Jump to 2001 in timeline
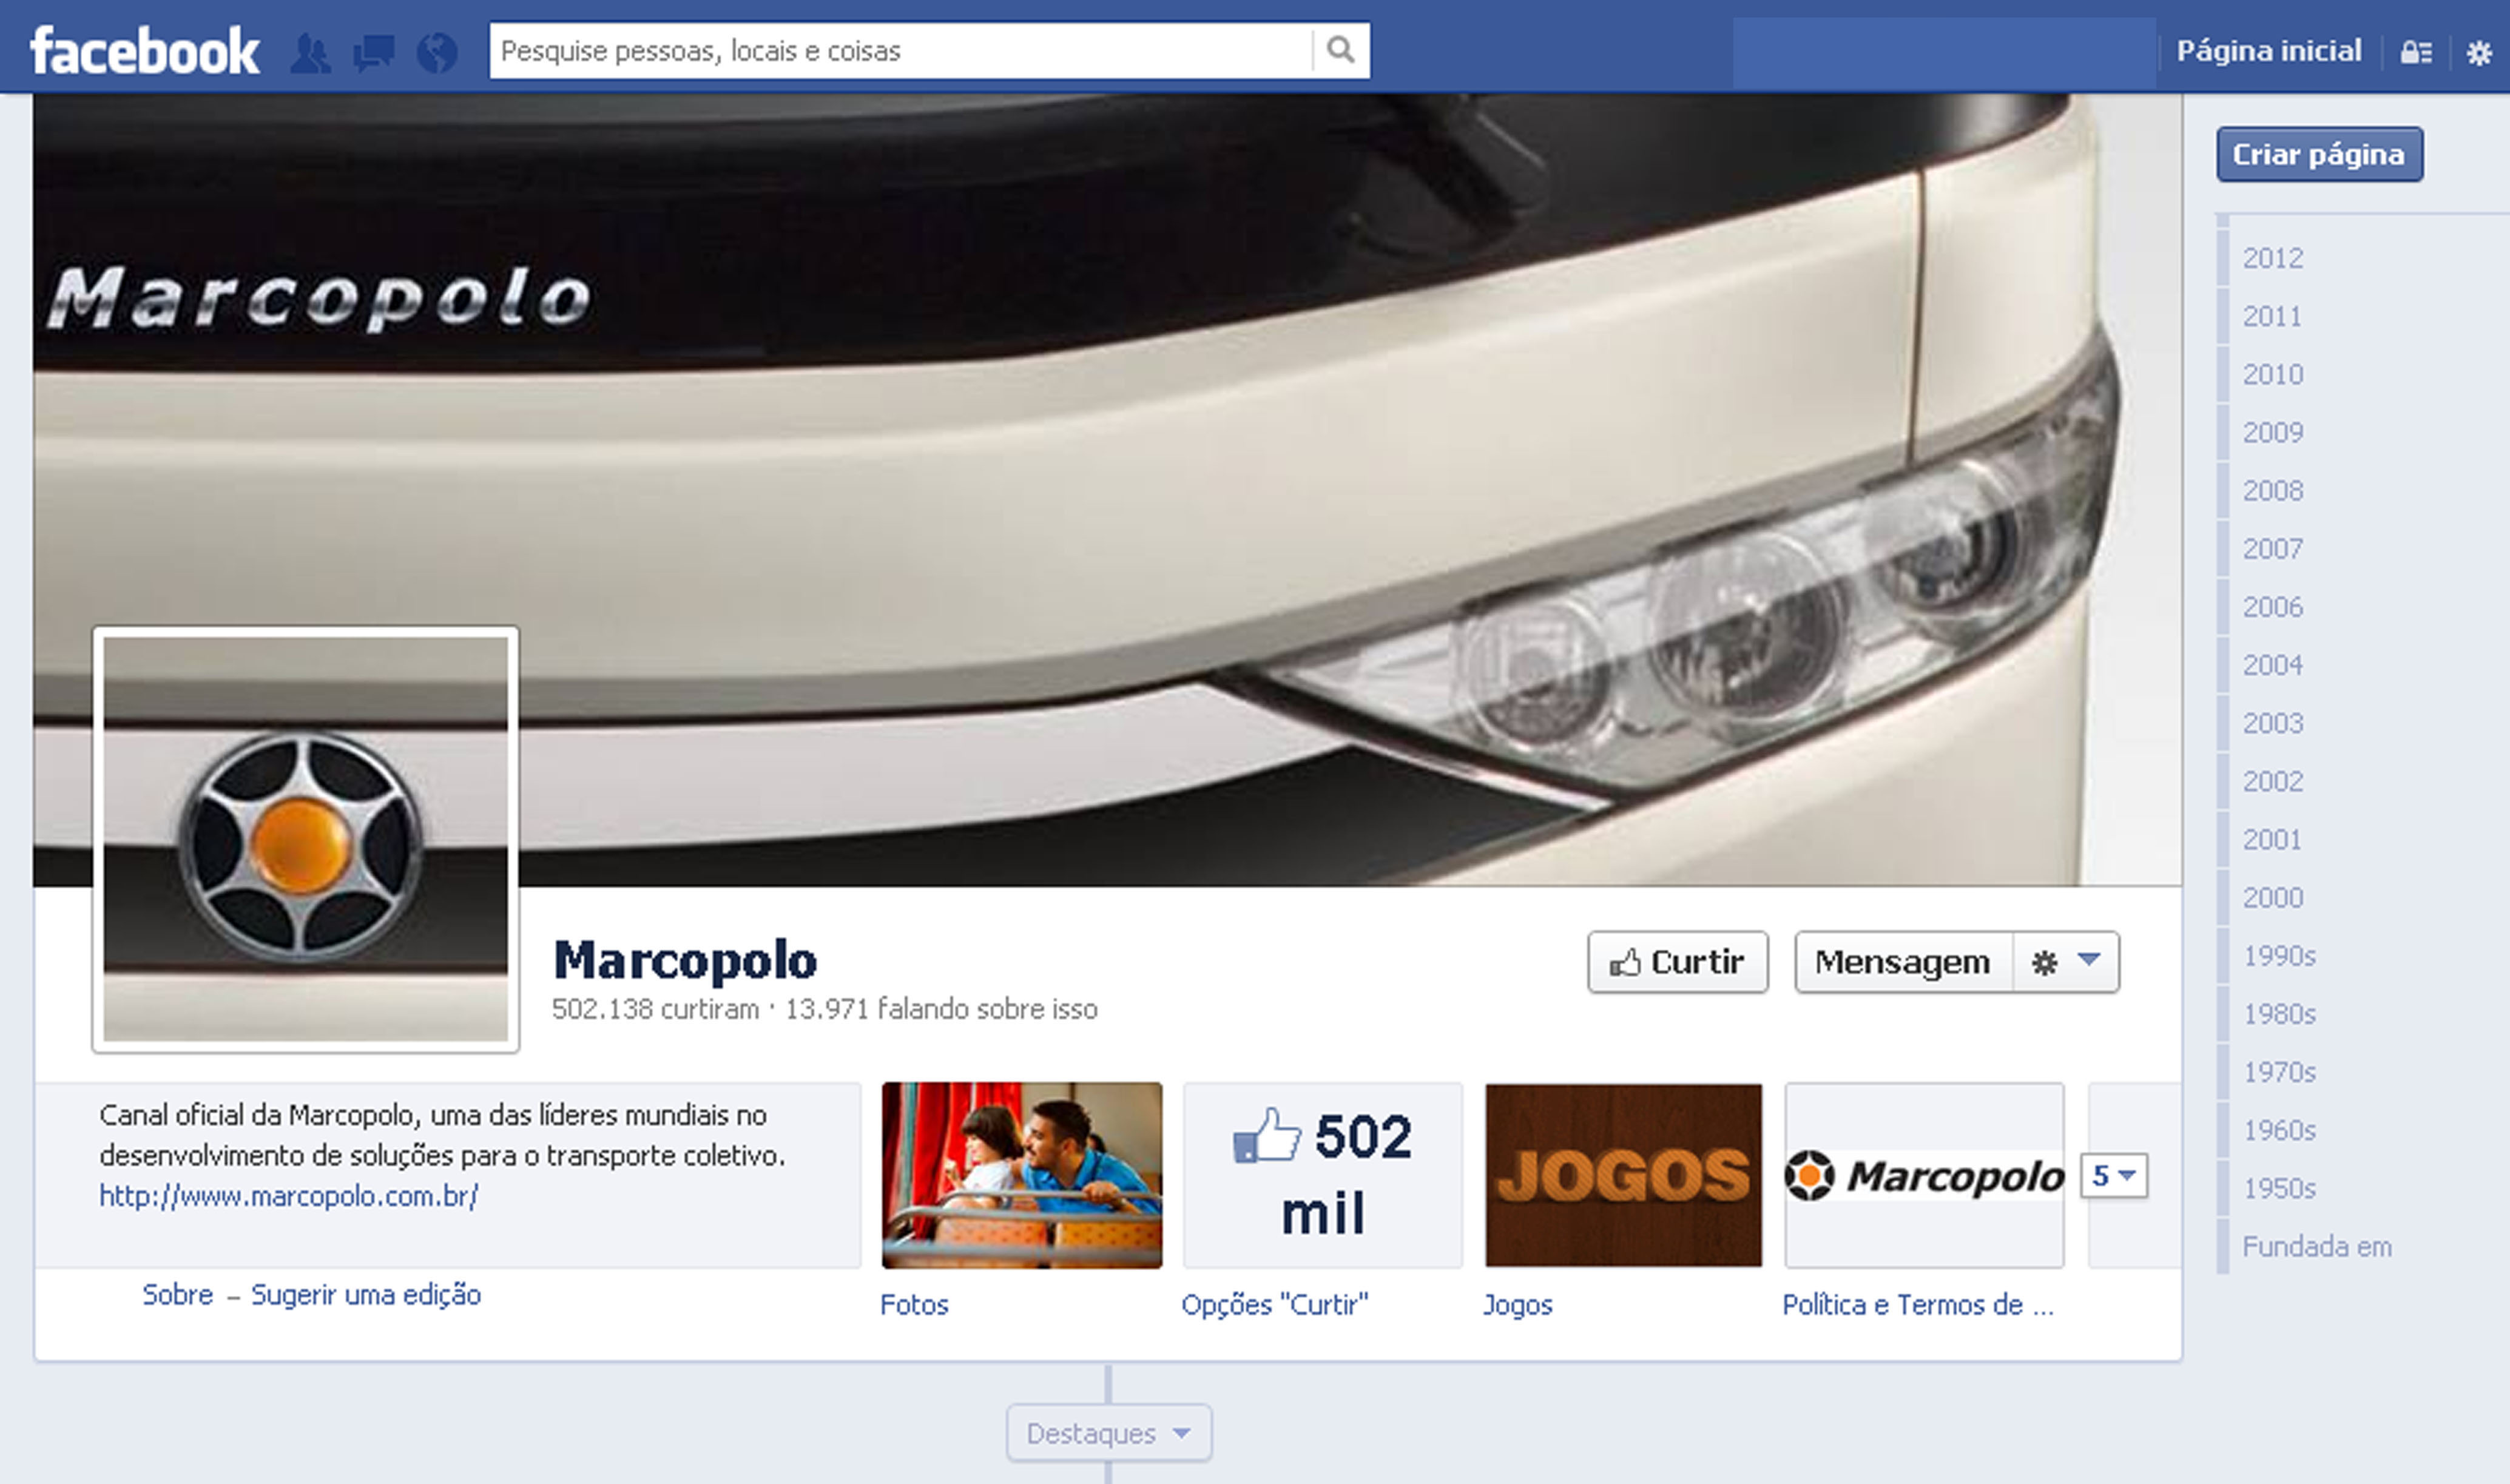2510x1484 pixels. point(2272,839)
